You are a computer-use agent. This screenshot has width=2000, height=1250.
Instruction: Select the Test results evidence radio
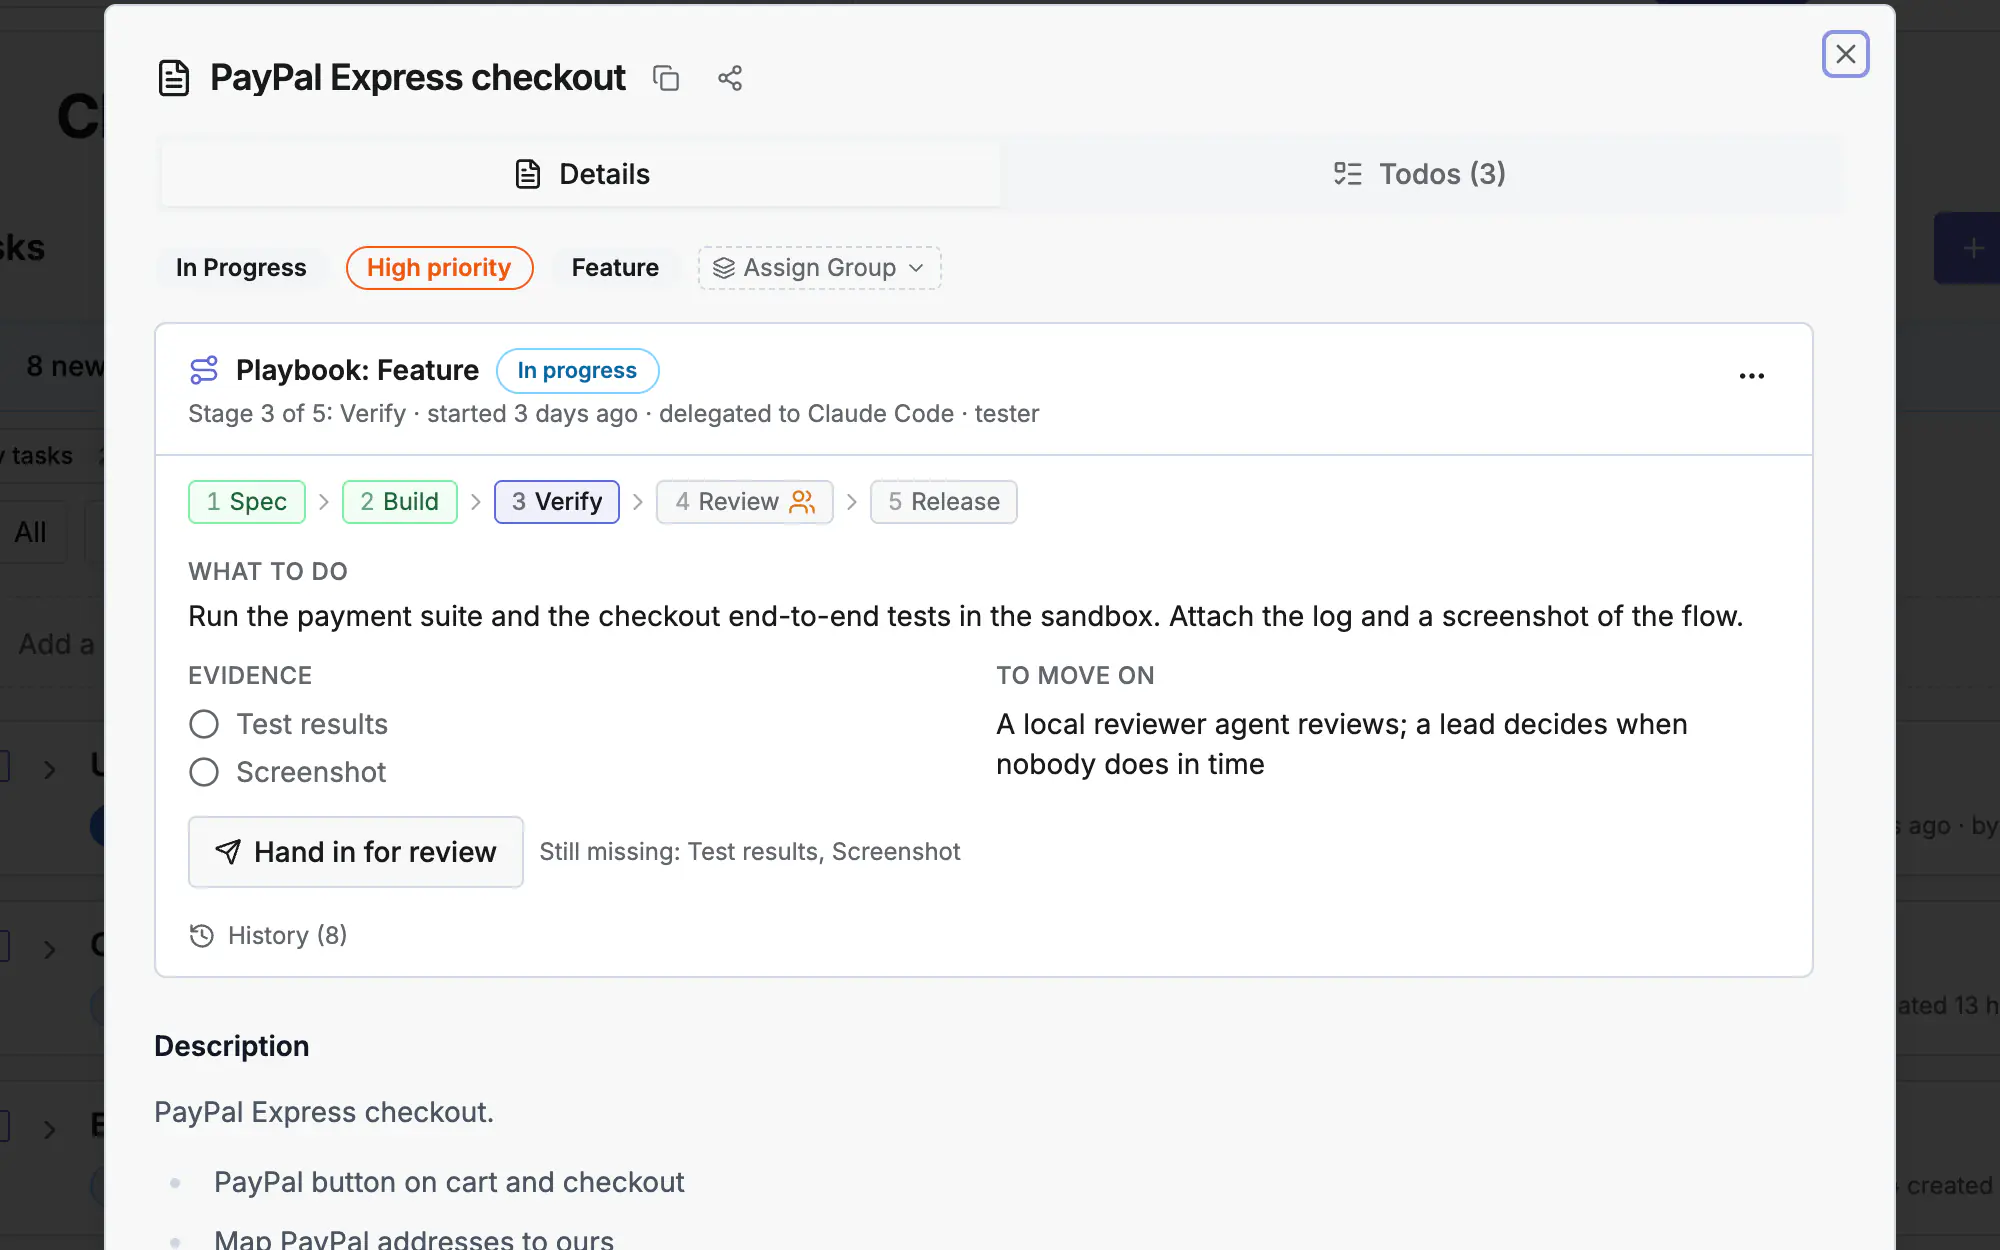204,724
